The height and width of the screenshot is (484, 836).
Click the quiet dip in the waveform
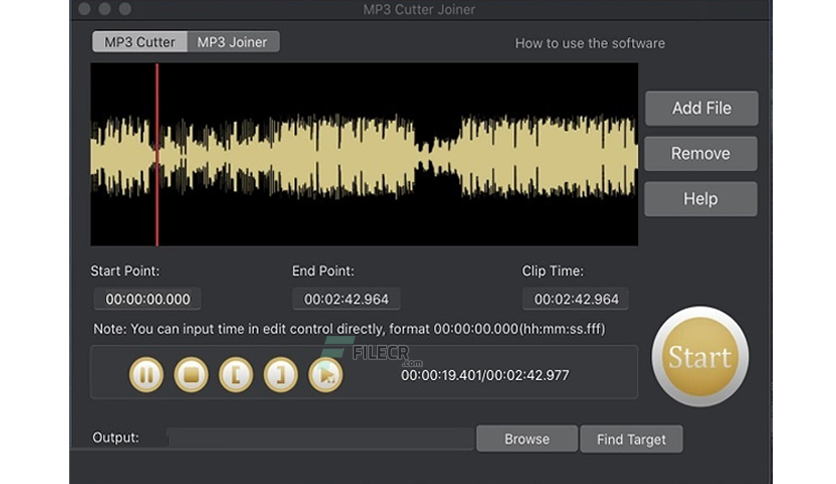(x=435, y=155)
